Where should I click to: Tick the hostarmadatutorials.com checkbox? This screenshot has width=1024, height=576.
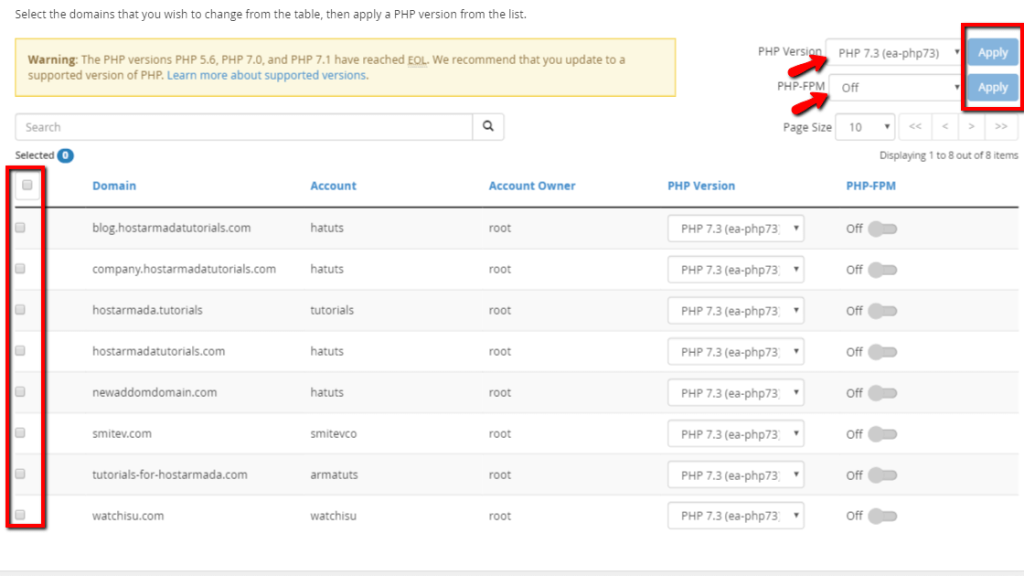20,351
